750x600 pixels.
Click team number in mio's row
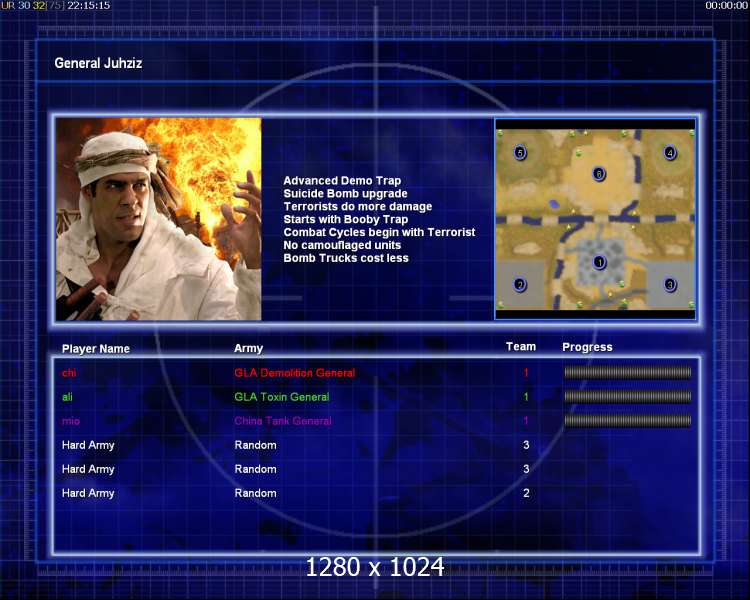[526, 421]
